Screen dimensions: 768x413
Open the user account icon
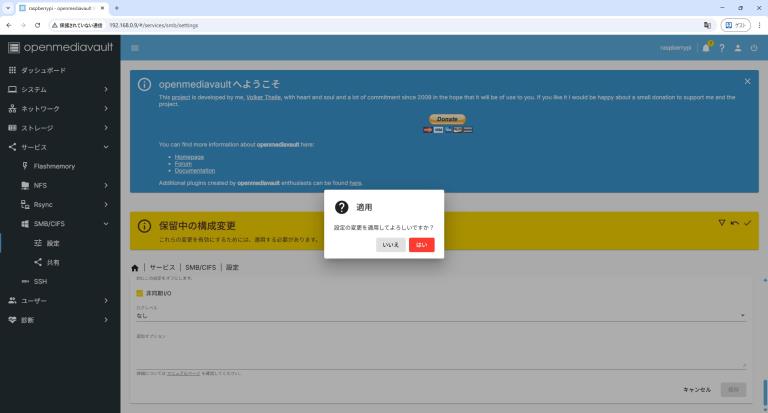click(x=738, y=48)
